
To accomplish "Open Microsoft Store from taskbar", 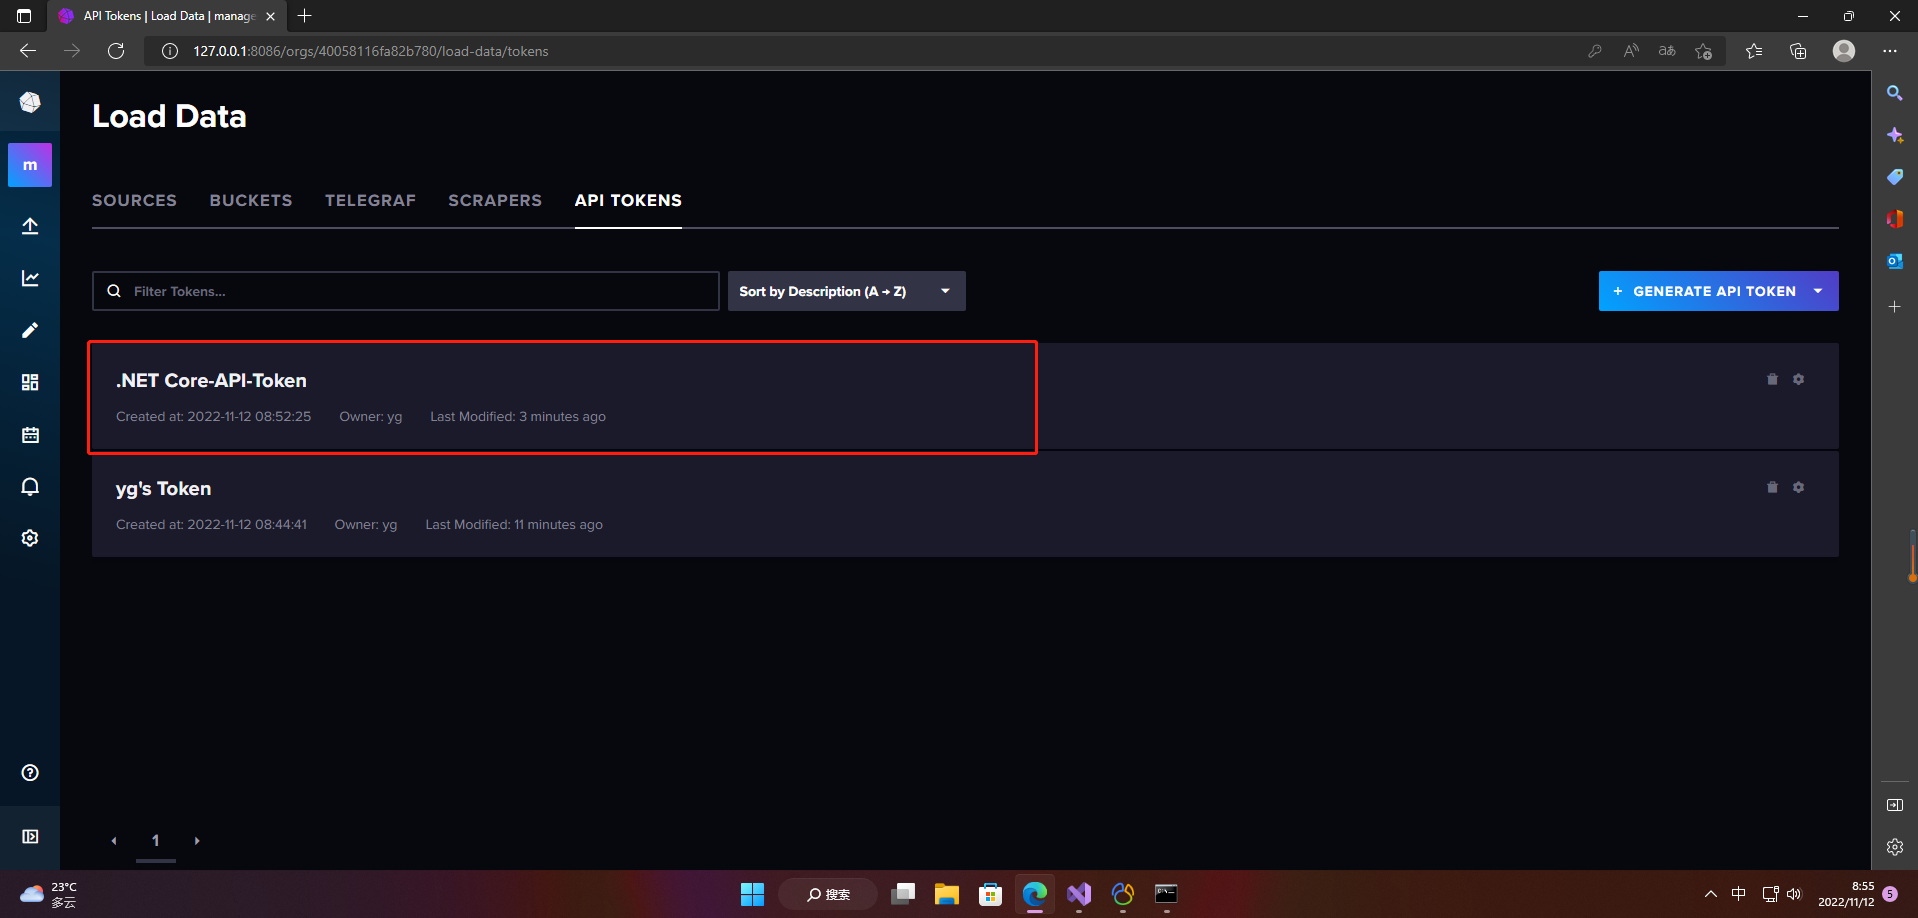I will click(x=990, y=894).
